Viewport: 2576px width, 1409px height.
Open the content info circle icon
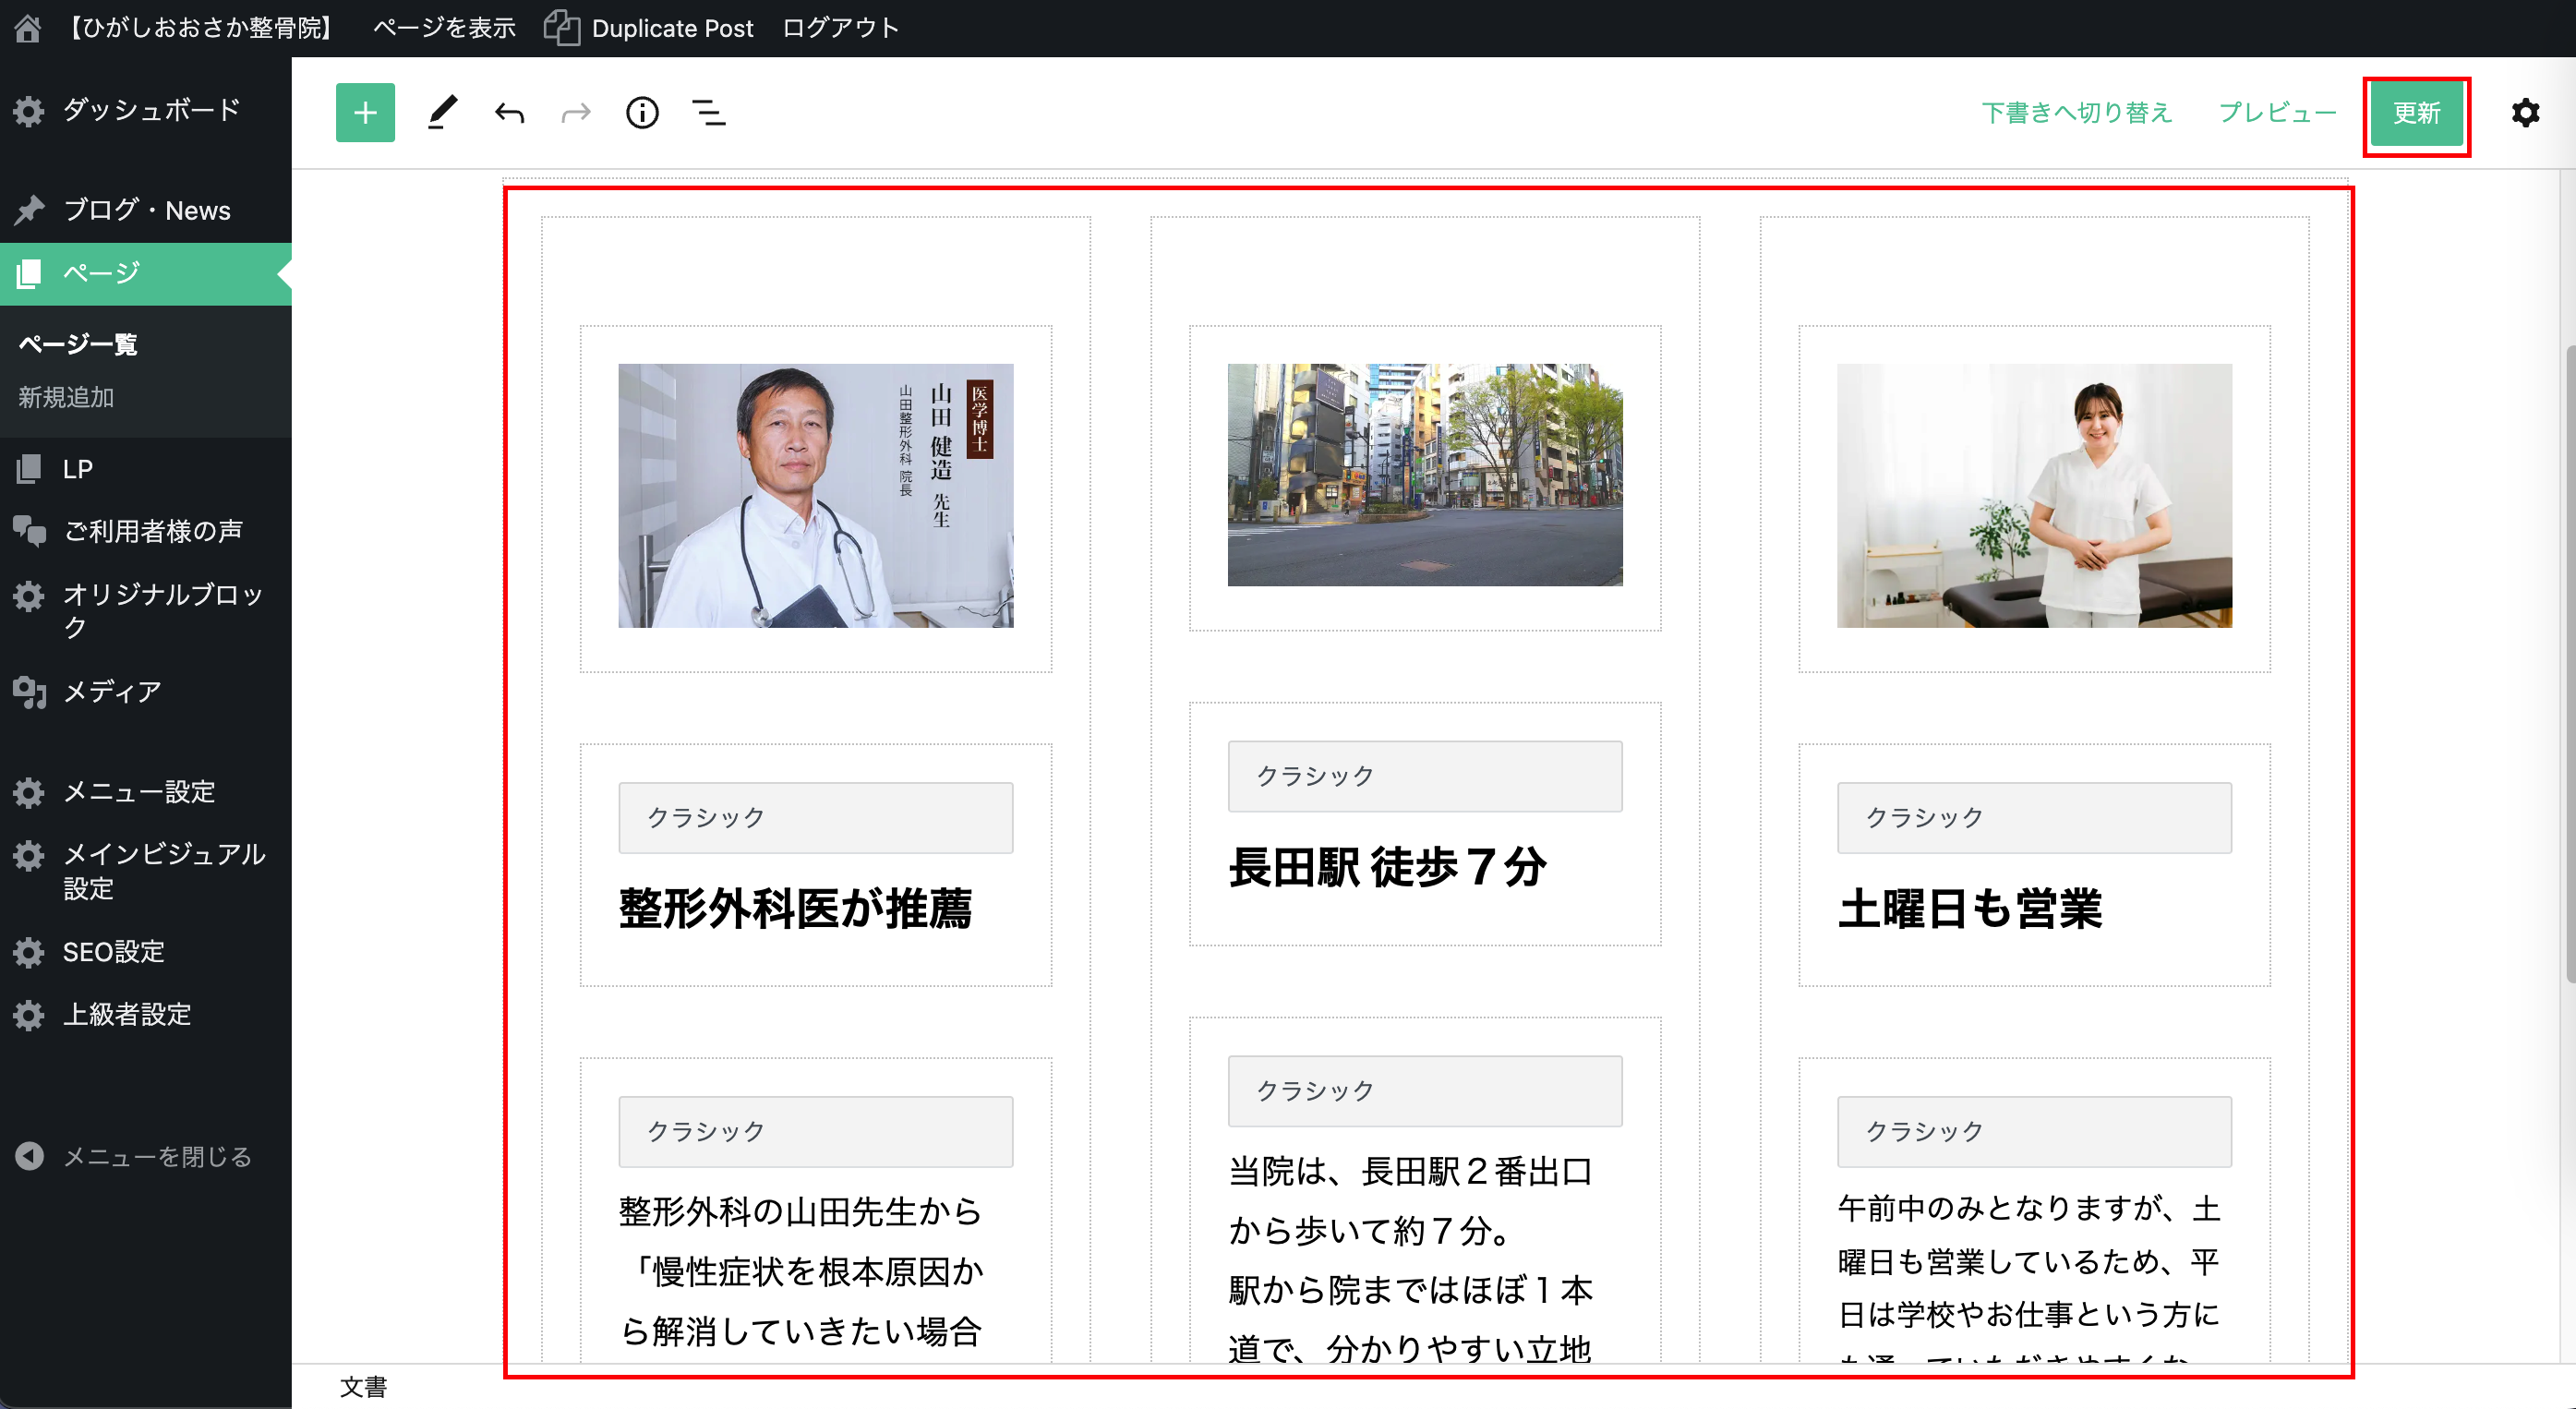642,113
